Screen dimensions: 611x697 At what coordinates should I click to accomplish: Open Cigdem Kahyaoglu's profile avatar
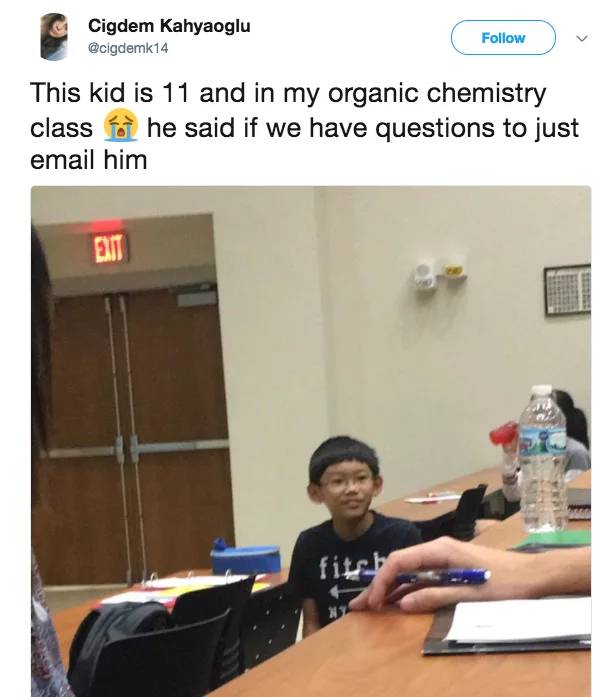54,36
